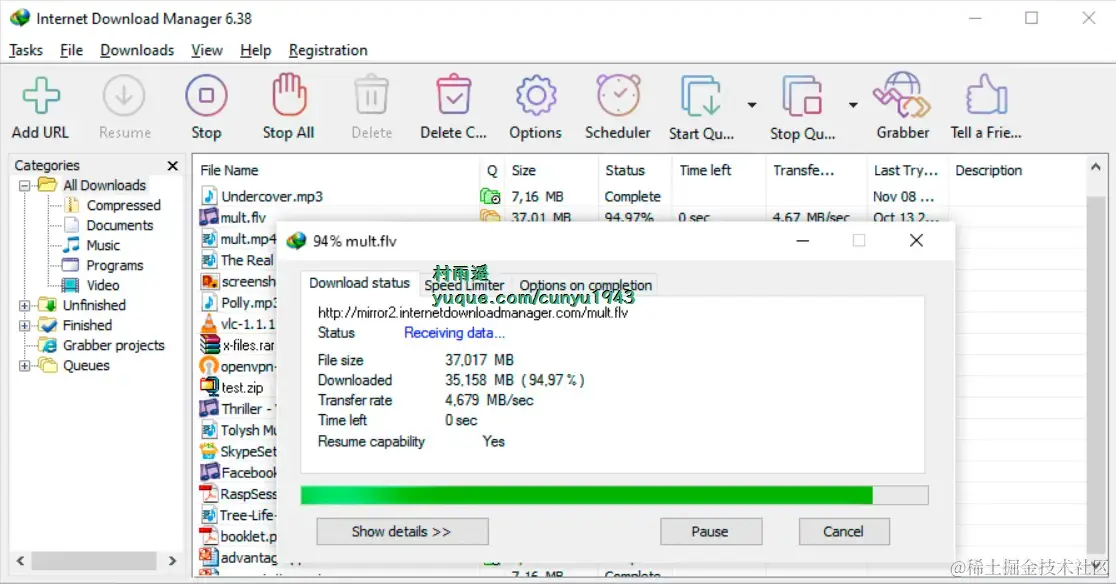Click the right arrow of Categories scrollbar
The image size is (1116, 584).
point(172,561)
